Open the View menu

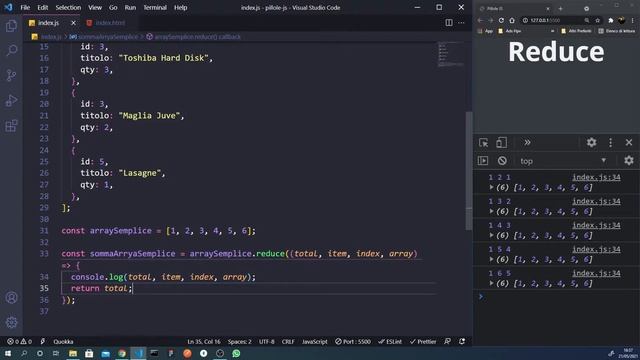click(95, 7)
